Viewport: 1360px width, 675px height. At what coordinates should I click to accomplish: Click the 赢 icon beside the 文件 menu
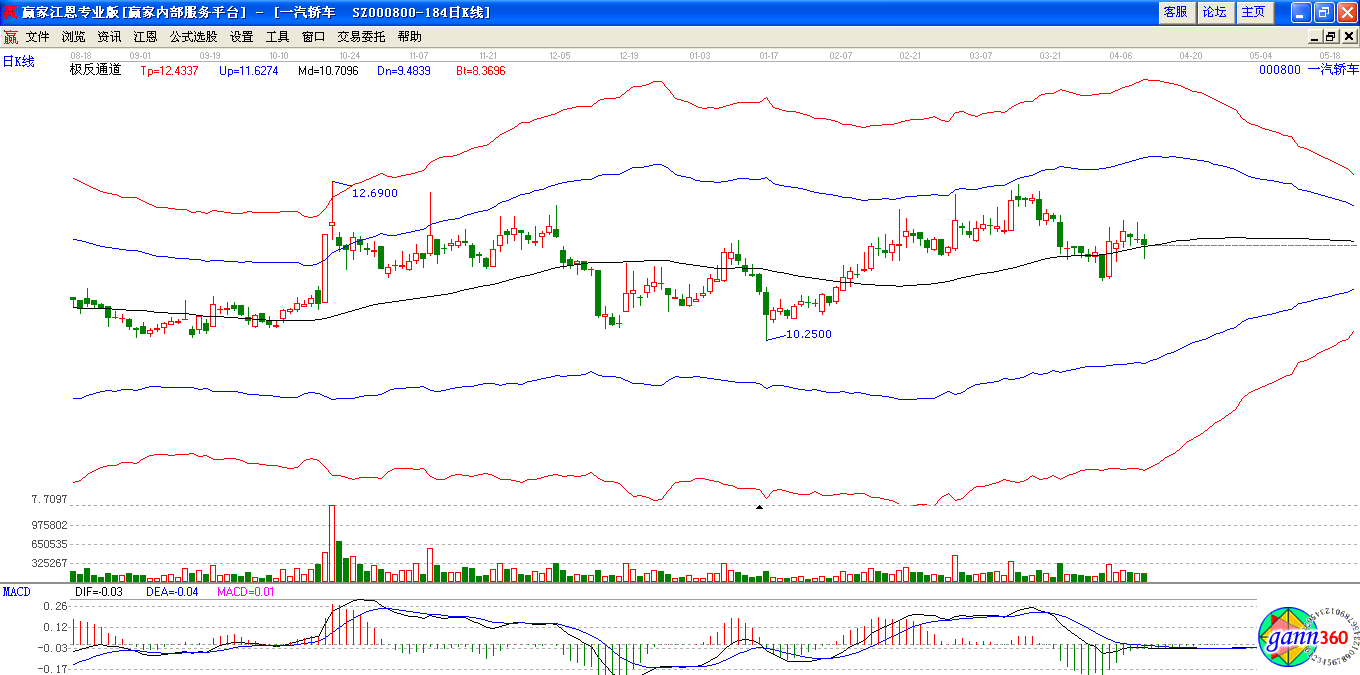pyautogui.click(x=10, y=36)
